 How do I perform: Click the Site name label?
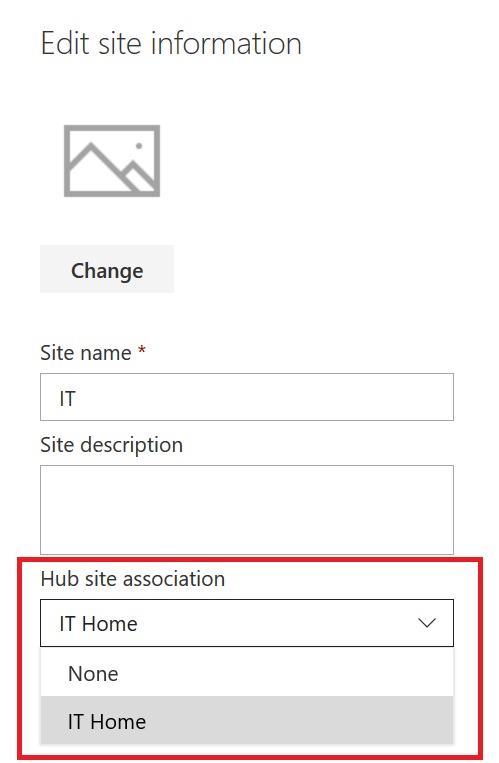(x=86, y=353)
